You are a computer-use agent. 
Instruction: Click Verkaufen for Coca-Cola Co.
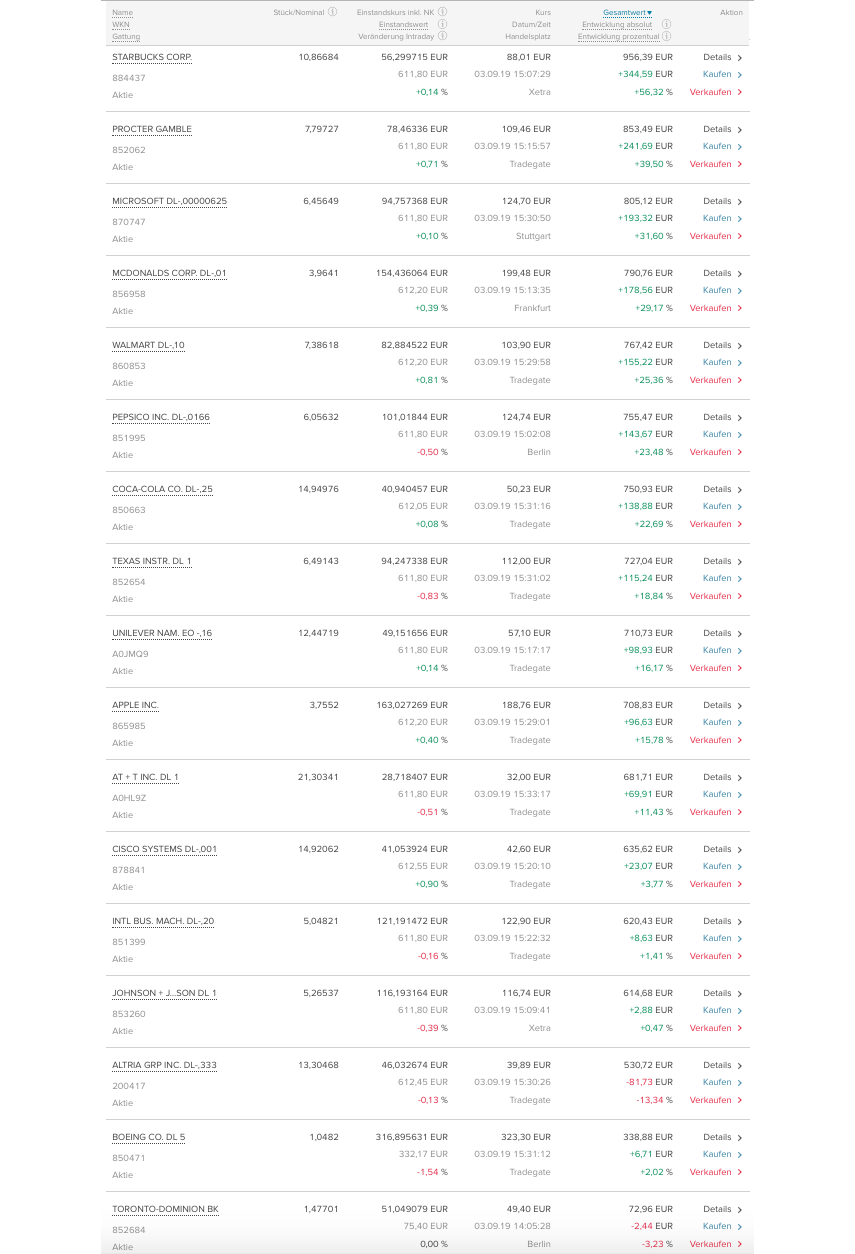[715, 524]
